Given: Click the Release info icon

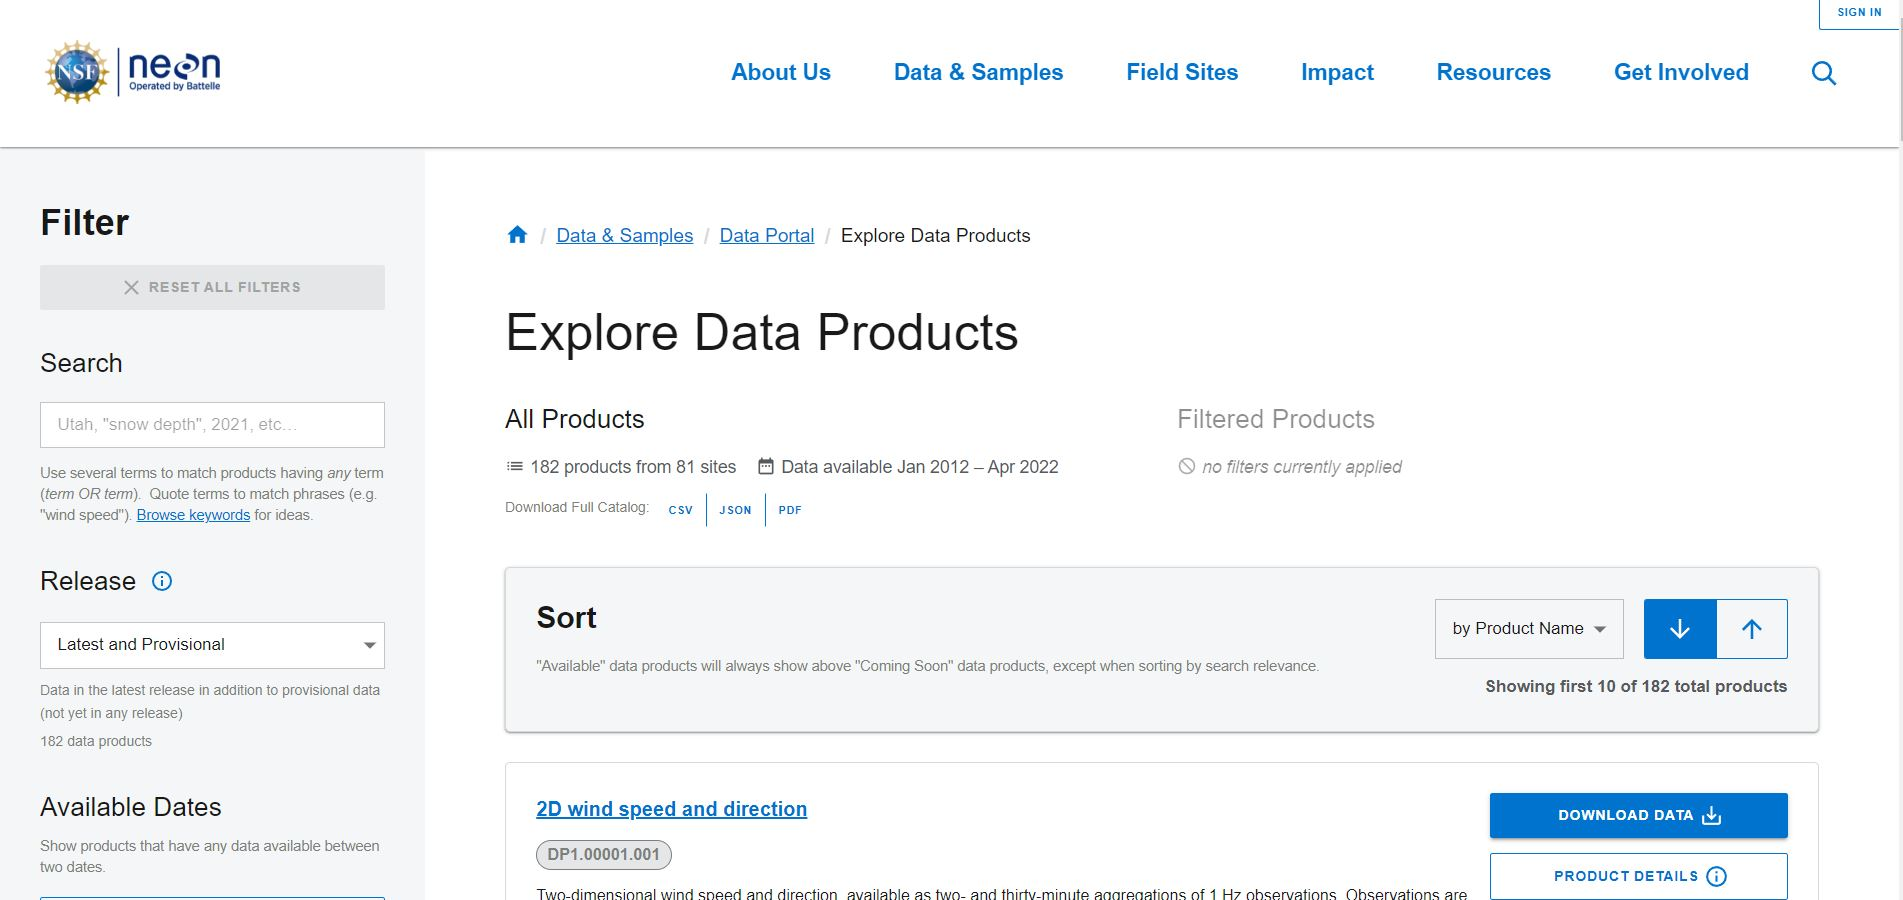Looking at the screenshot, I should 162,581.
